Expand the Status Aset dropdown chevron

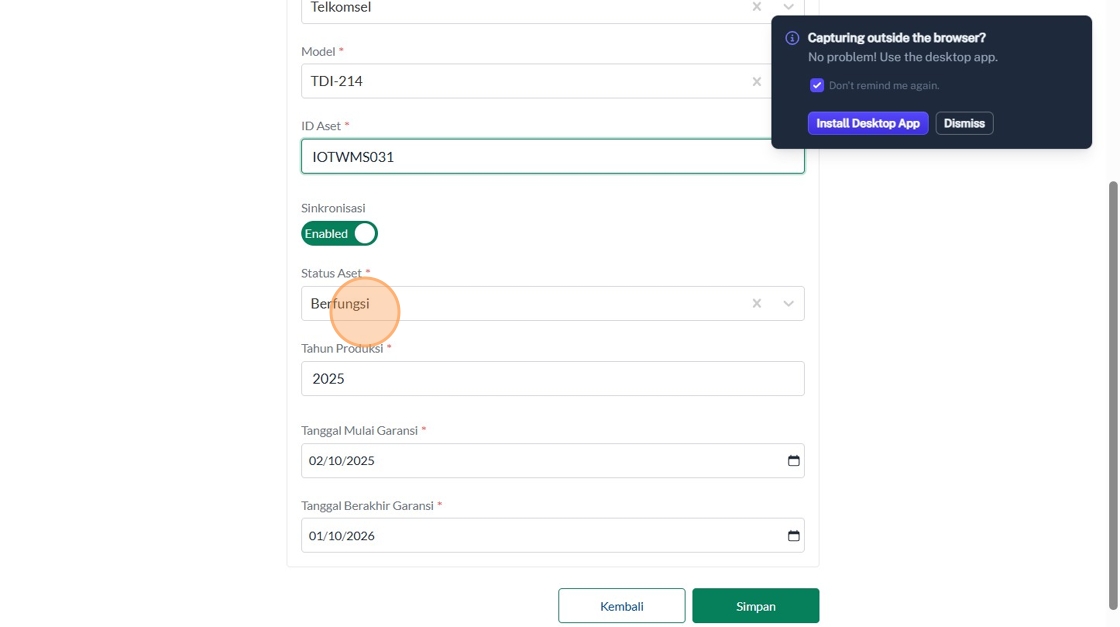(x=788, y=304)
